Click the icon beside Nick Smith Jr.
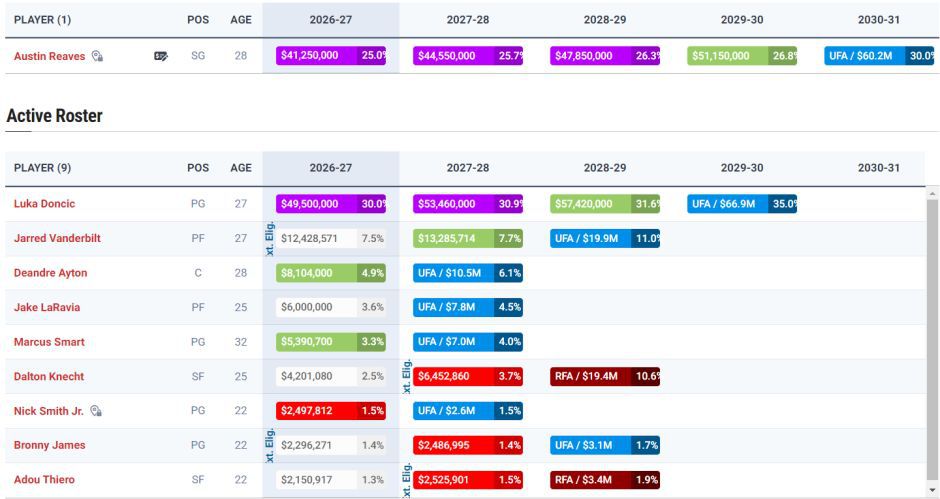The height and width of the screenshot is (499, 940). (x=96, y=411)
